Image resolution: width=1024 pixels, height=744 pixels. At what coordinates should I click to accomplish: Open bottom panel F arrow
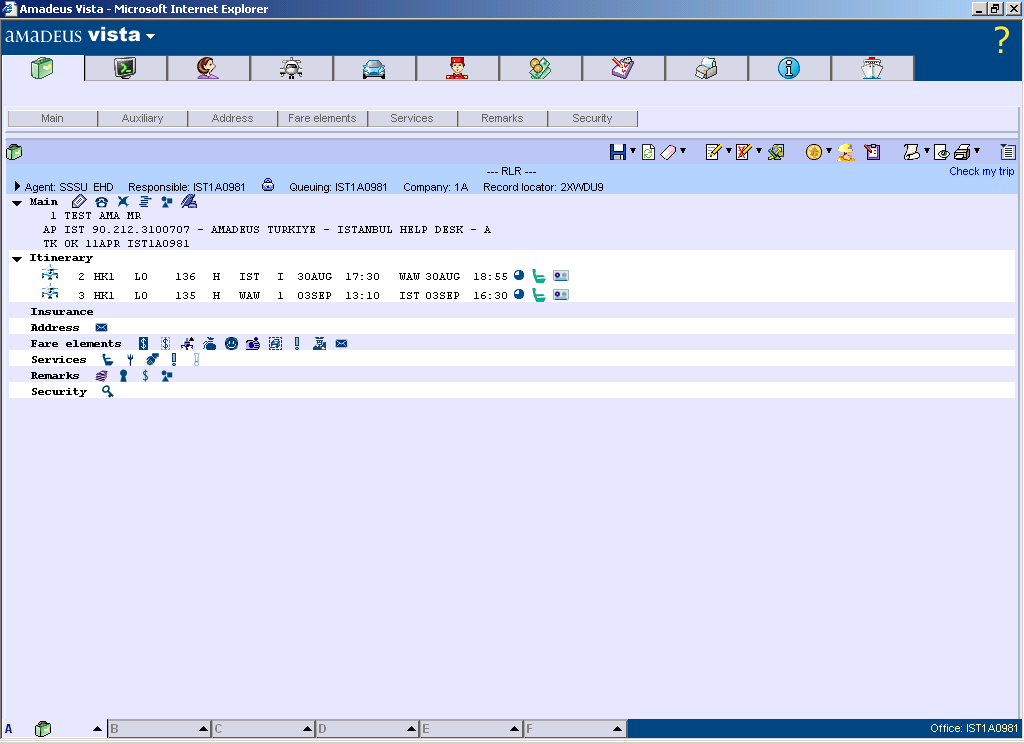coord(617,728)
